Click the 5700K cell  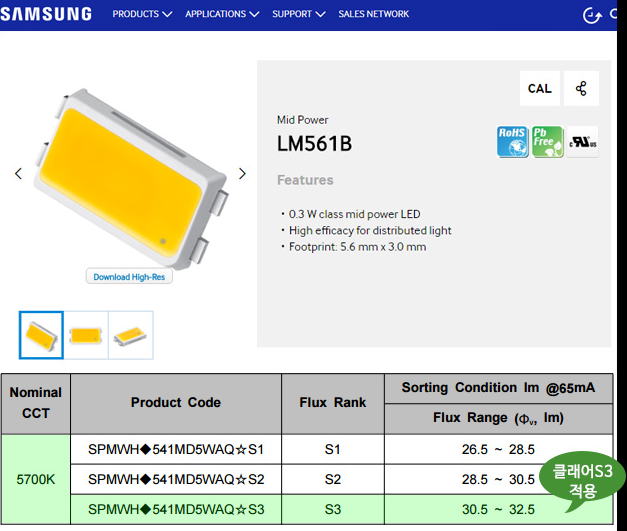[36, 479]
